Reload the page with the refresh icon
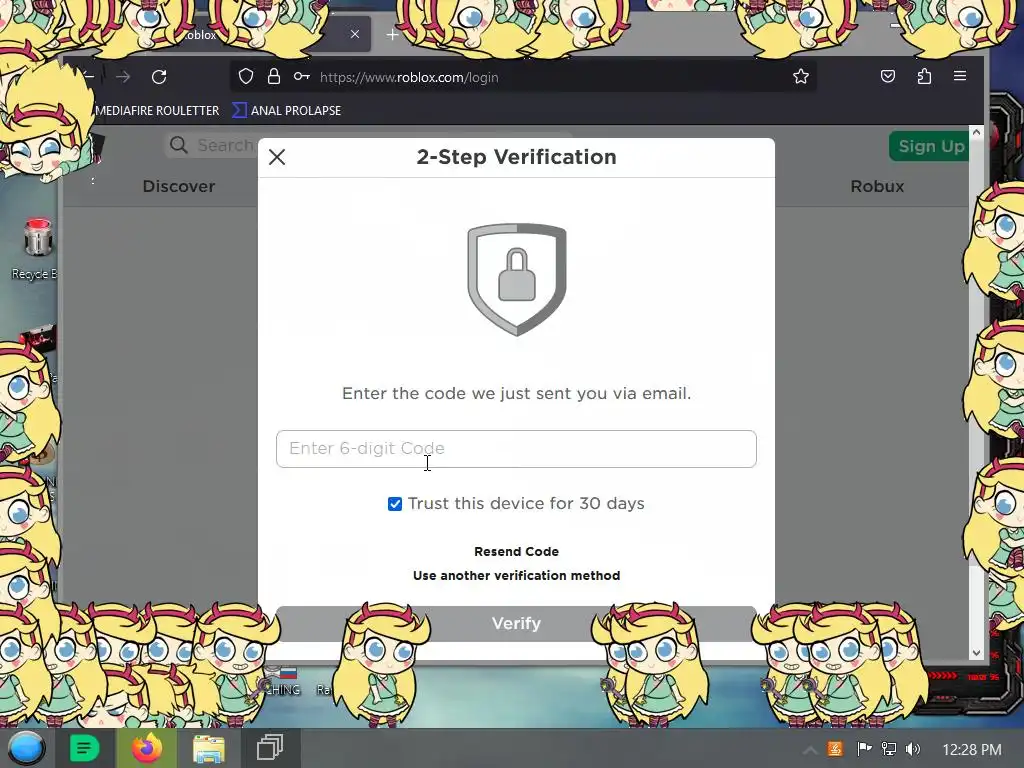This screenshot has width=1024, height=768. click(159, 77)
